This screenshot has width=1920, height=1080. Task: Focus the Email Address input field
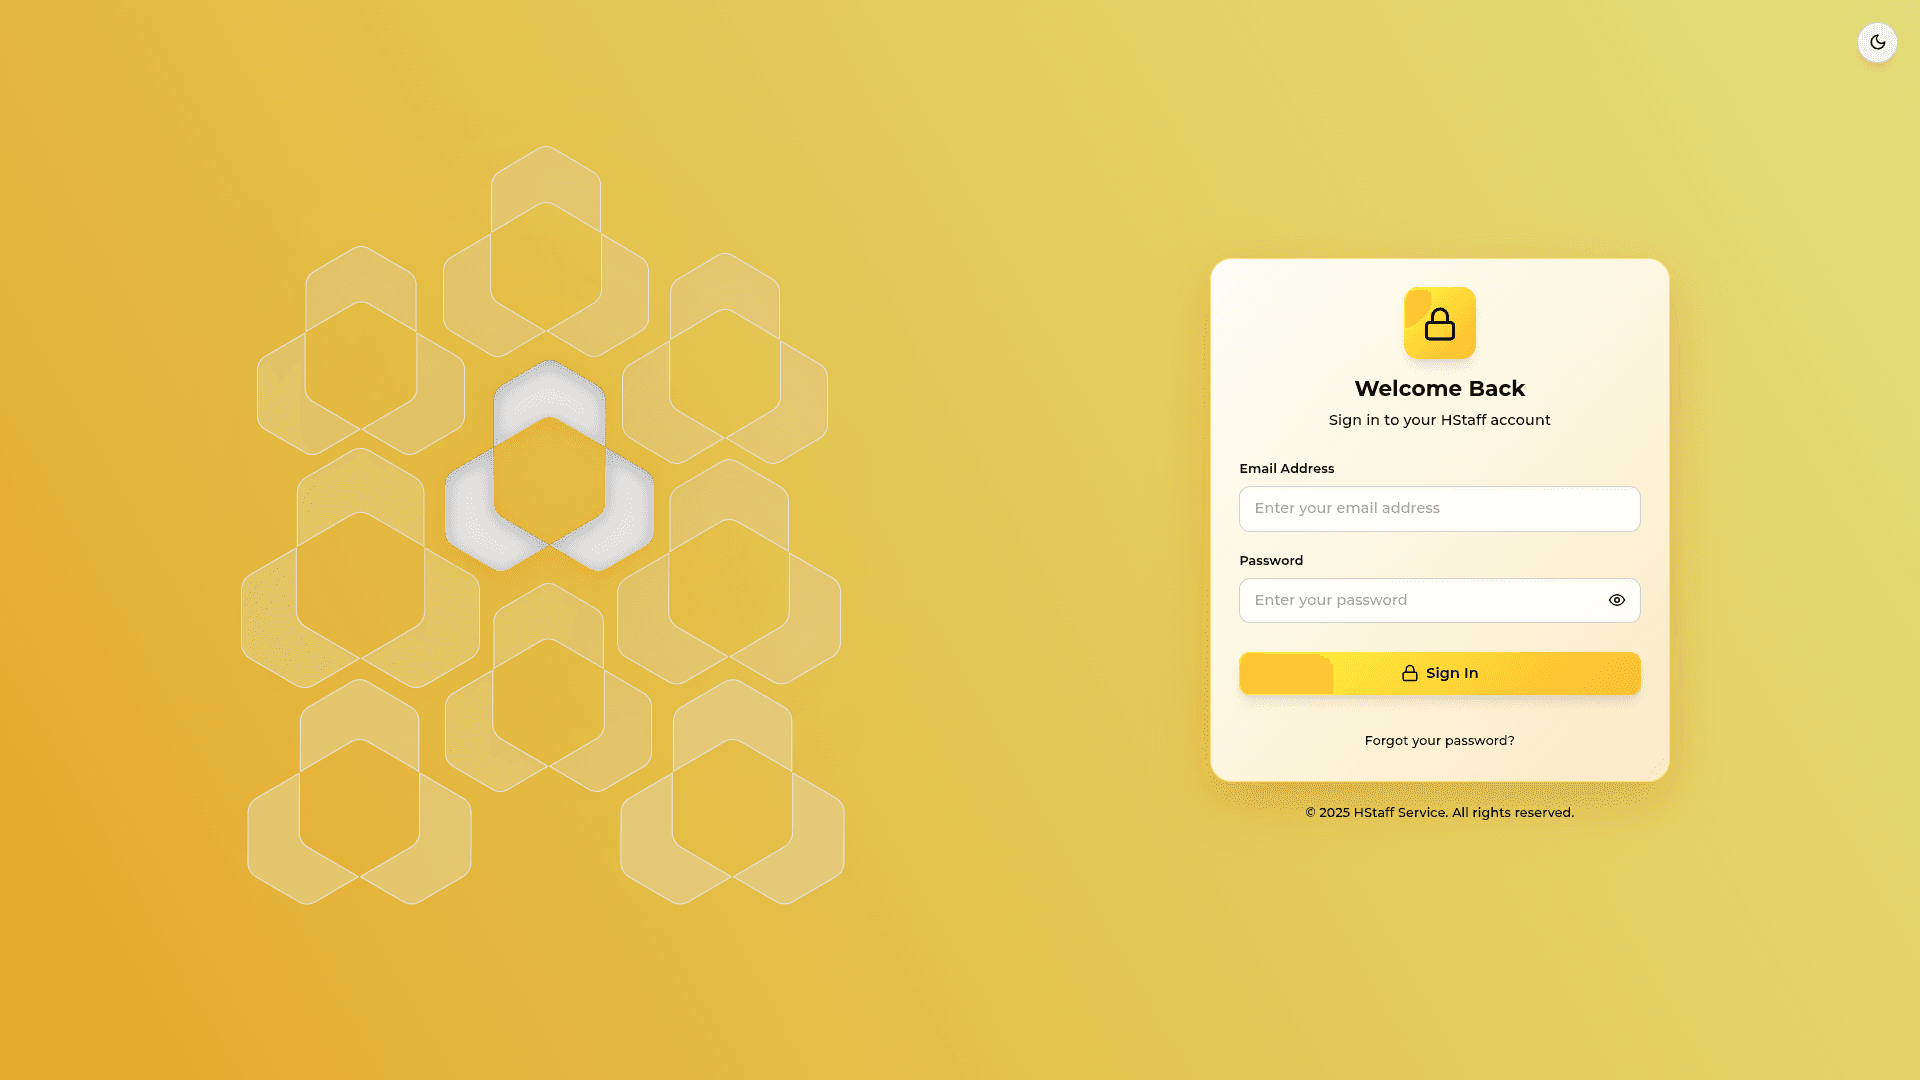pos(1439,508)
